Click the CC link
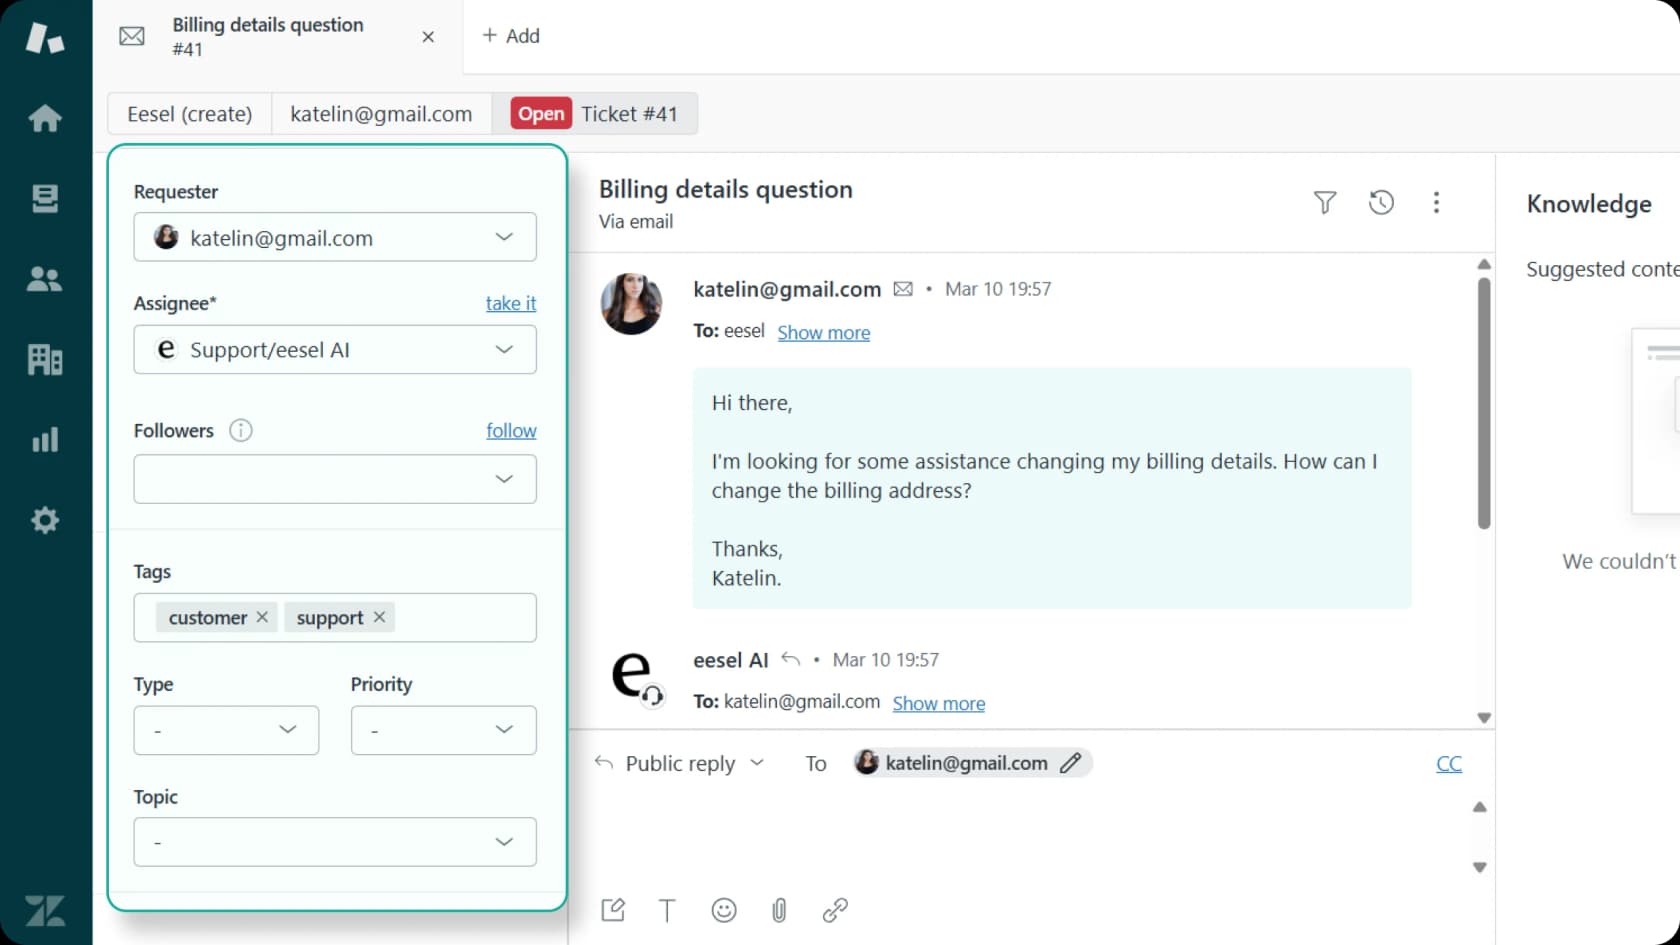Screen dimensions: 1680x945 click(x=1449, y=764)
